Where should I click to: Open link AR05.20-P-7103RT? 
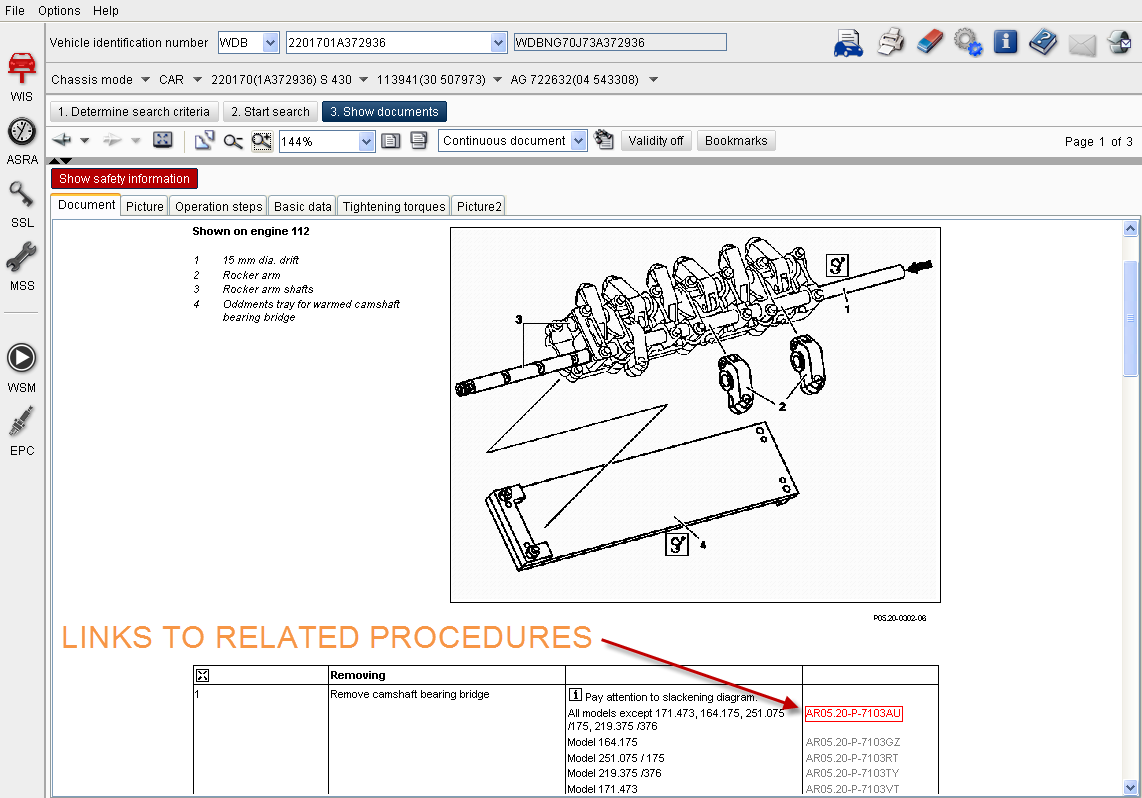tap(852, 758)
